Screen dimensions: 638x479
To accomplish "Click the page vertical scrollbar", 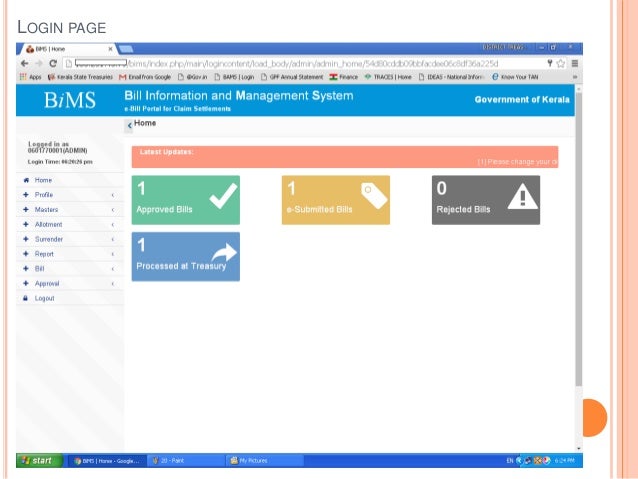I will 579,238.
